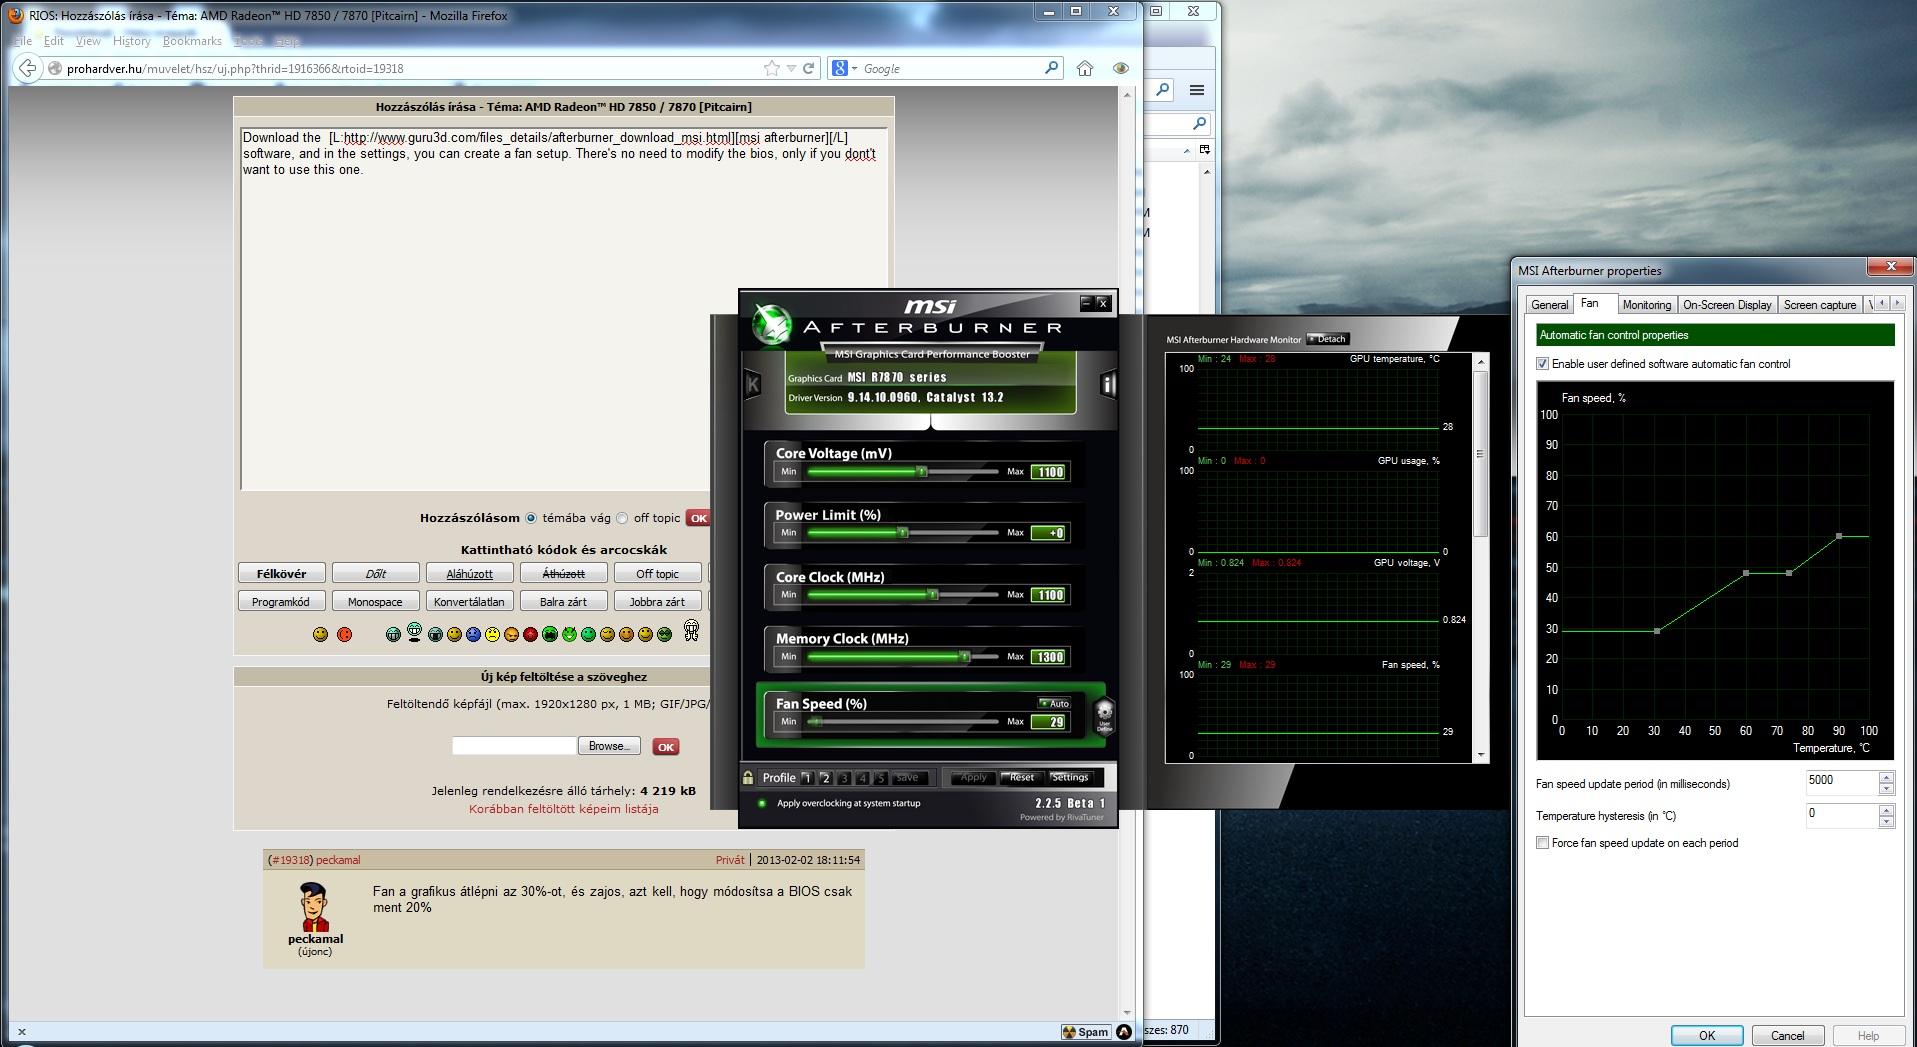Toggle Apply overclocking at system startup

click(762, 803)
